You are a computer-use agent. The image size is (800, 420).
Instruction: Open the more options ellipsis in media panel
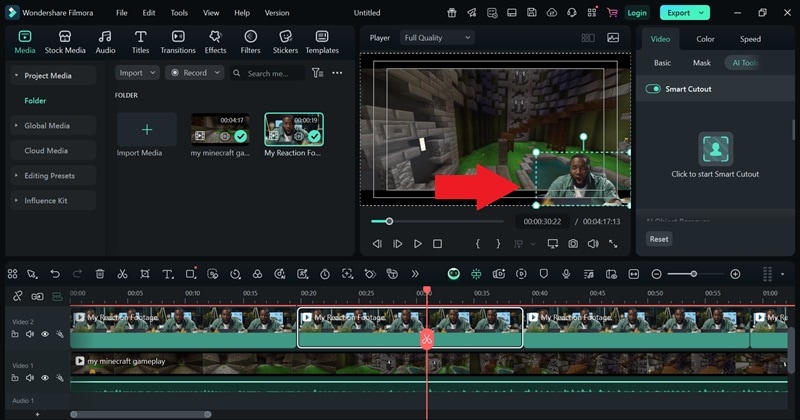pos(337,73)
